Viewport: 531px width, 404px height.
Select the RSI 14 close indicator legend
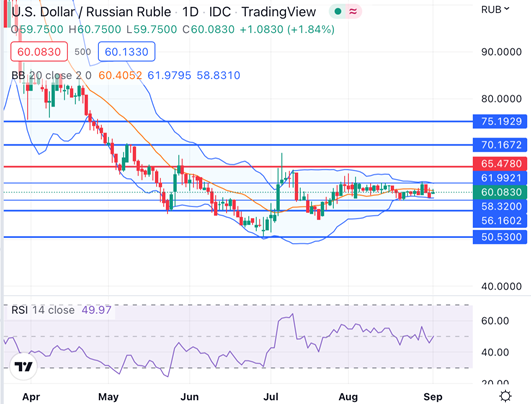43,310
